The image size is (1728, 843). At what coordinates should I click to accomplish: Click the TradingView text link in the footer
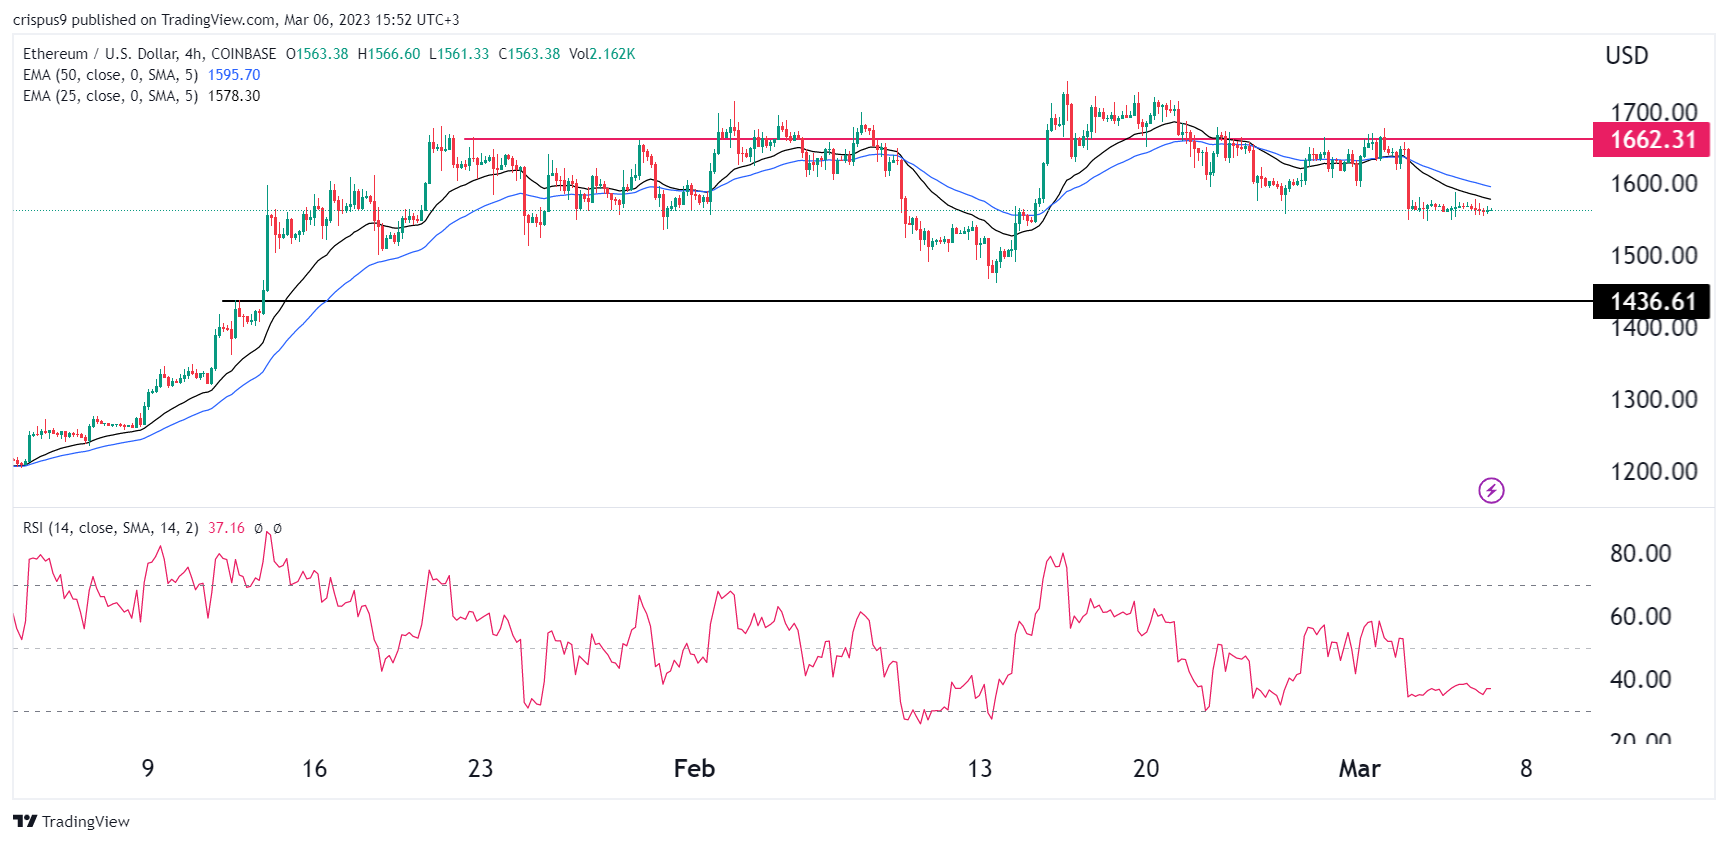pos(86,821)
